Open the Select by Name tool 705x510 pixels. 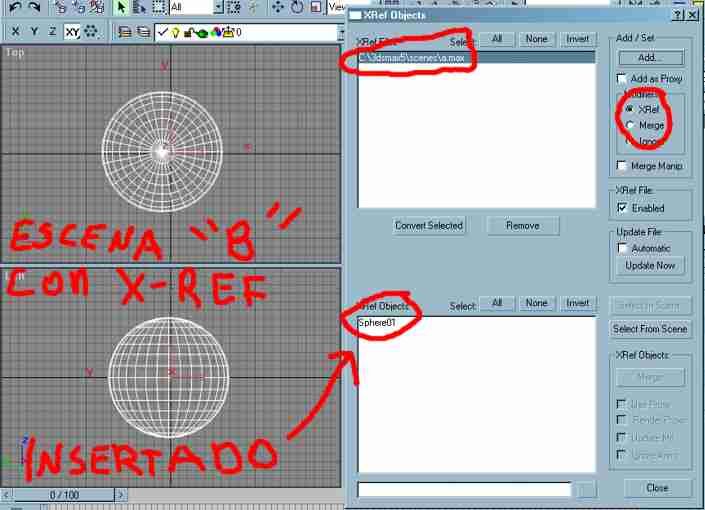(140, 7)
